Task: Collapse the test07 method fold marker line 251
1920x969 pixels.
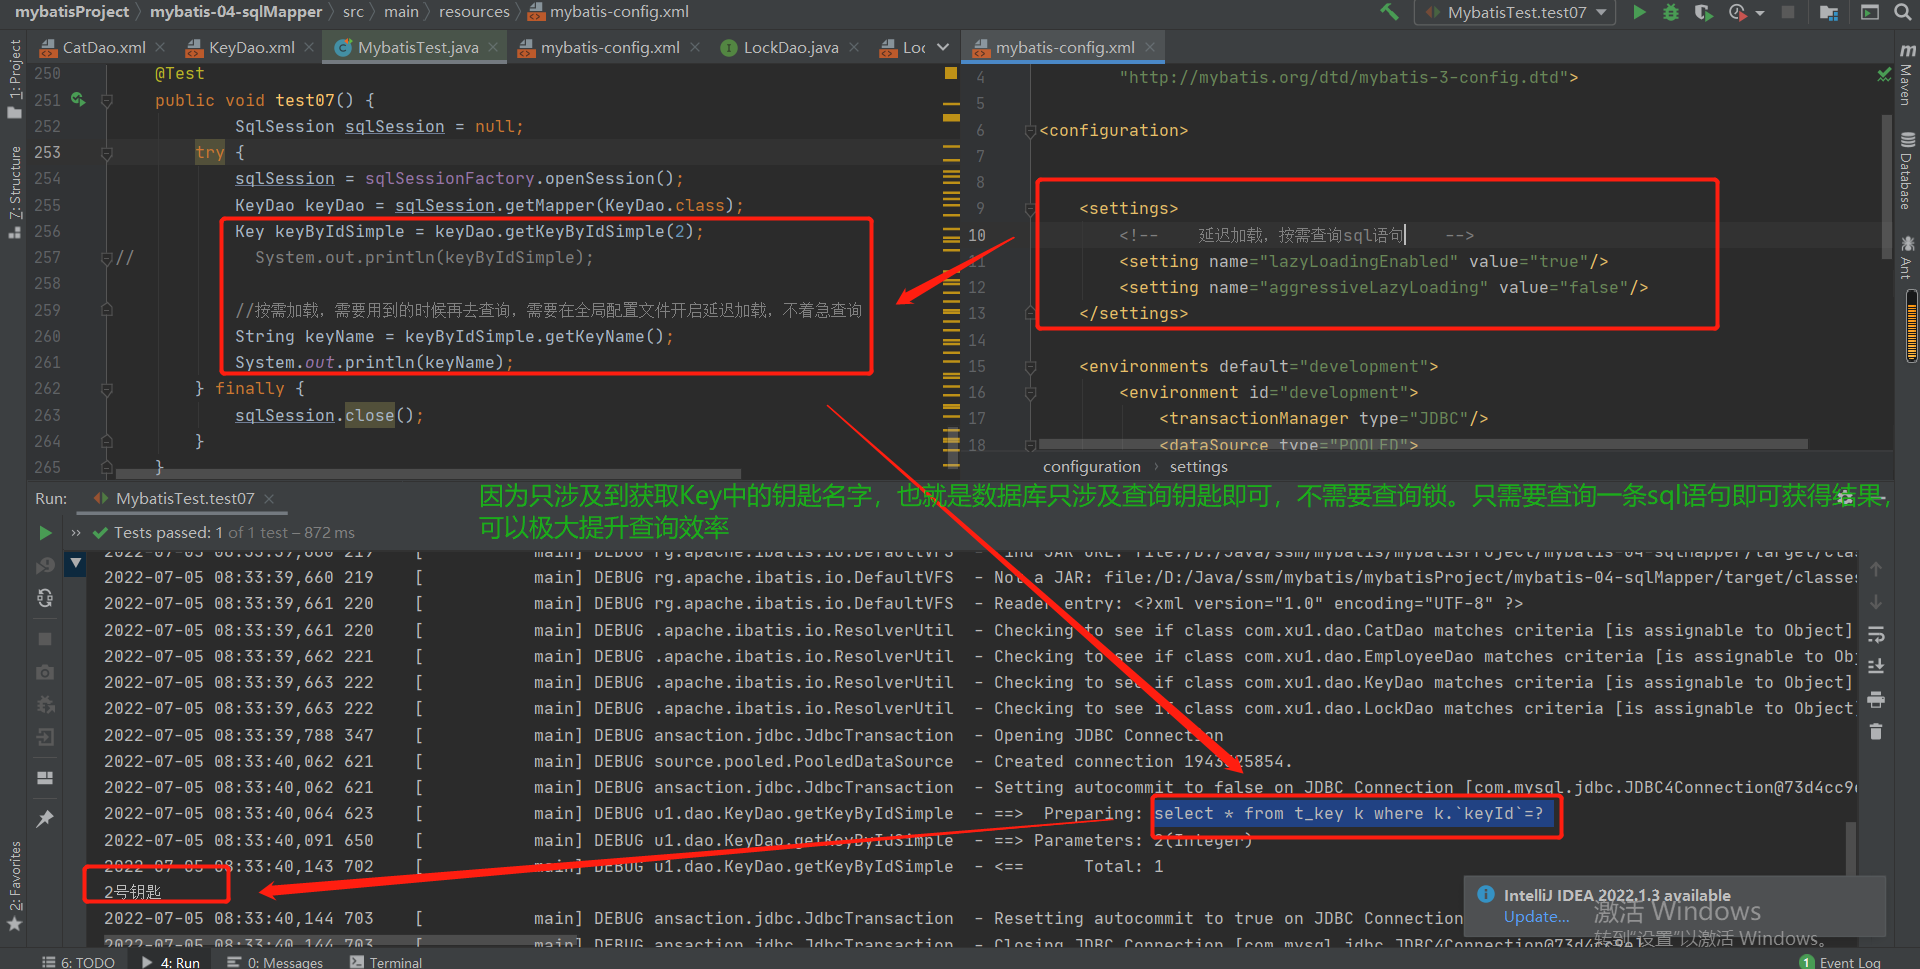Action: [x=107, y=100]
